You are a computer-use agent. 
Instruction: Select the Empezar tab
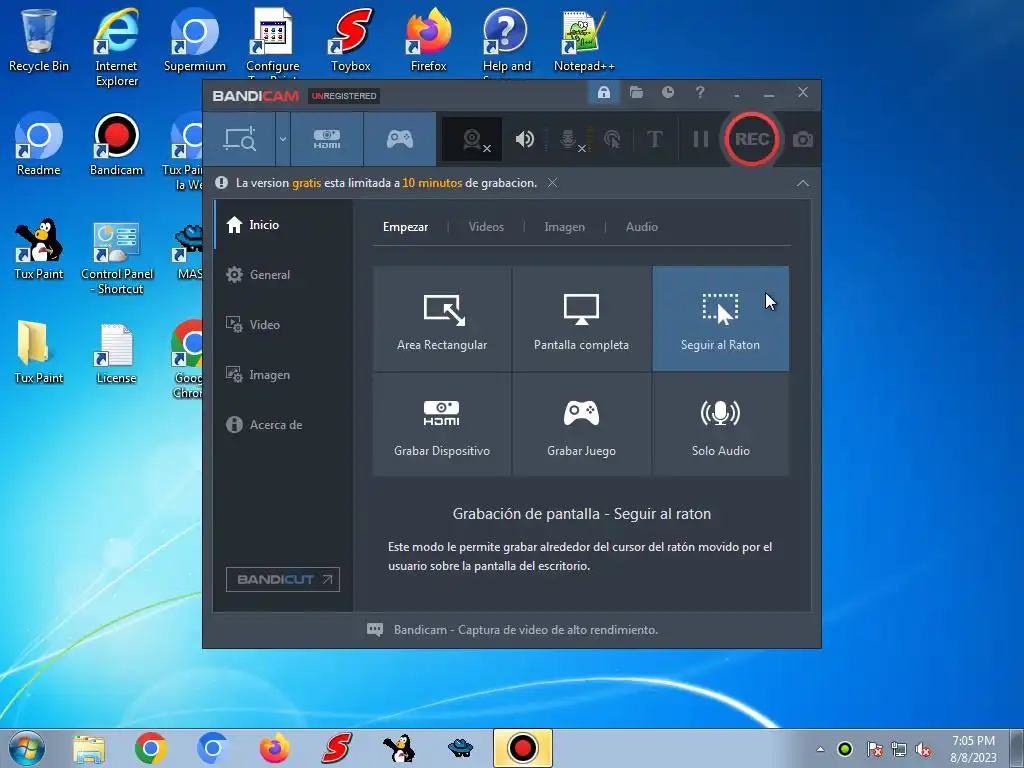[406, 227]
